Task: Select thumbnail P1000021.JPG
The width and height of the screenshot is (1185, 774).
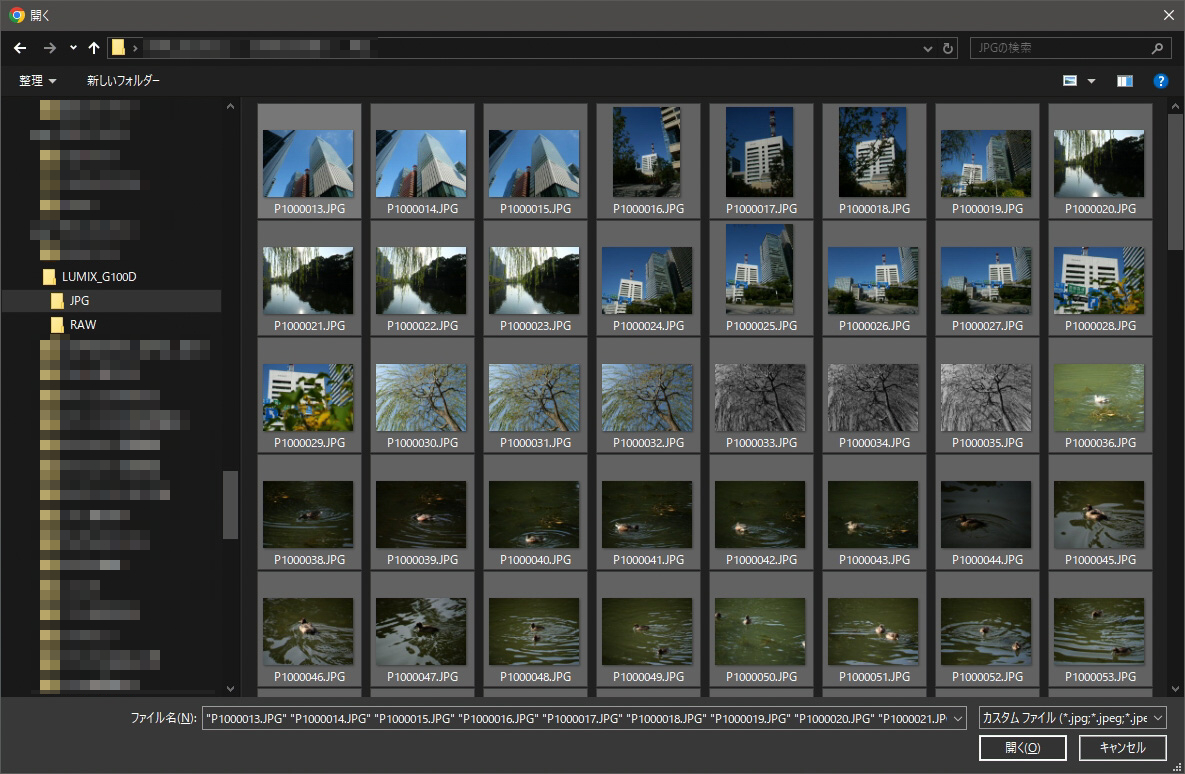Action: (x=309, y=278)
